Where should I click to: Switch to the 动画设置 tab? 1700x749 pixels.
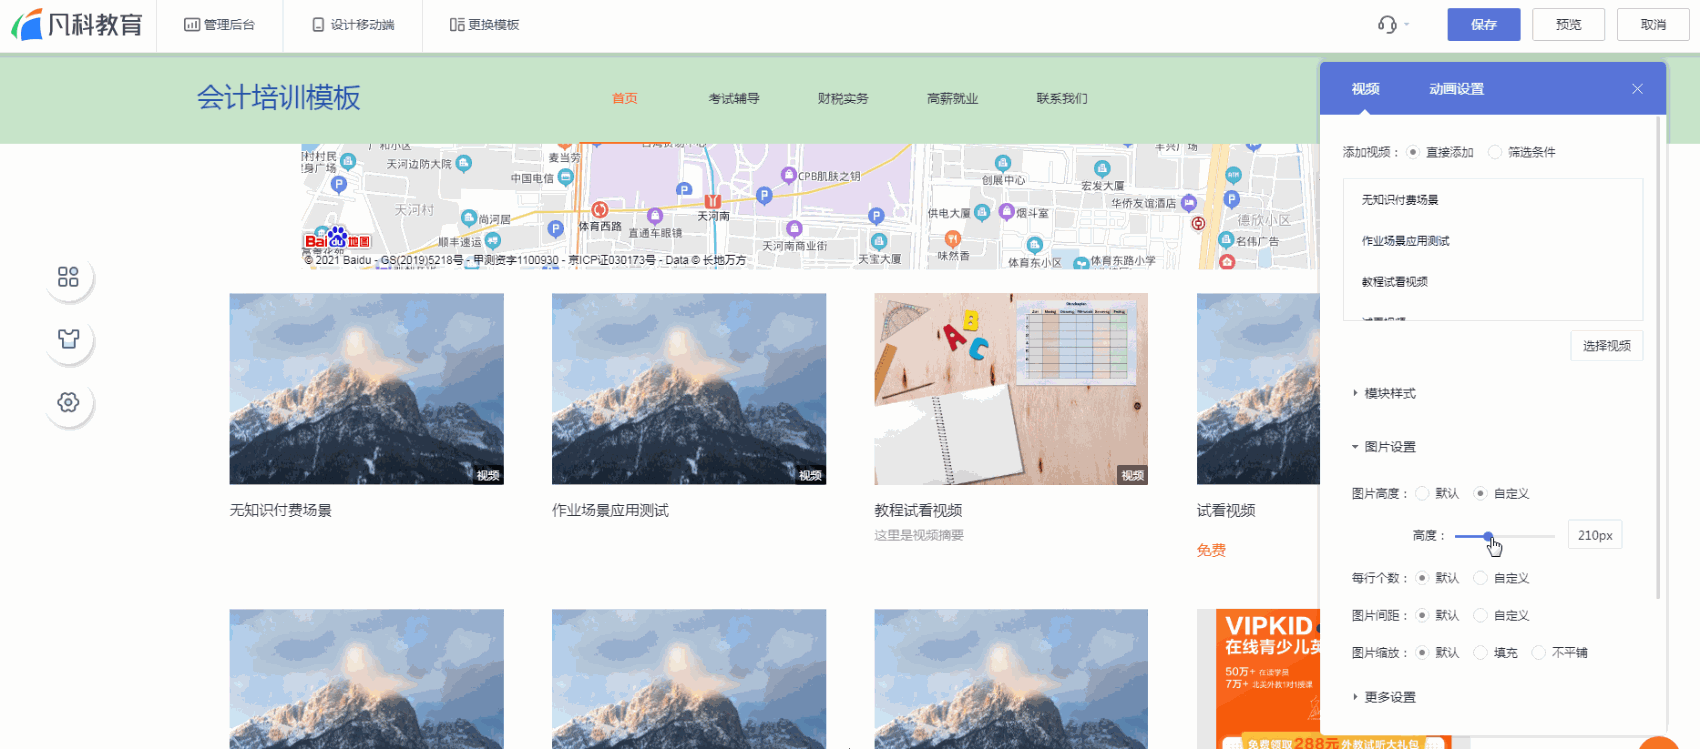pyautogui.click(x=1456, y=89)
